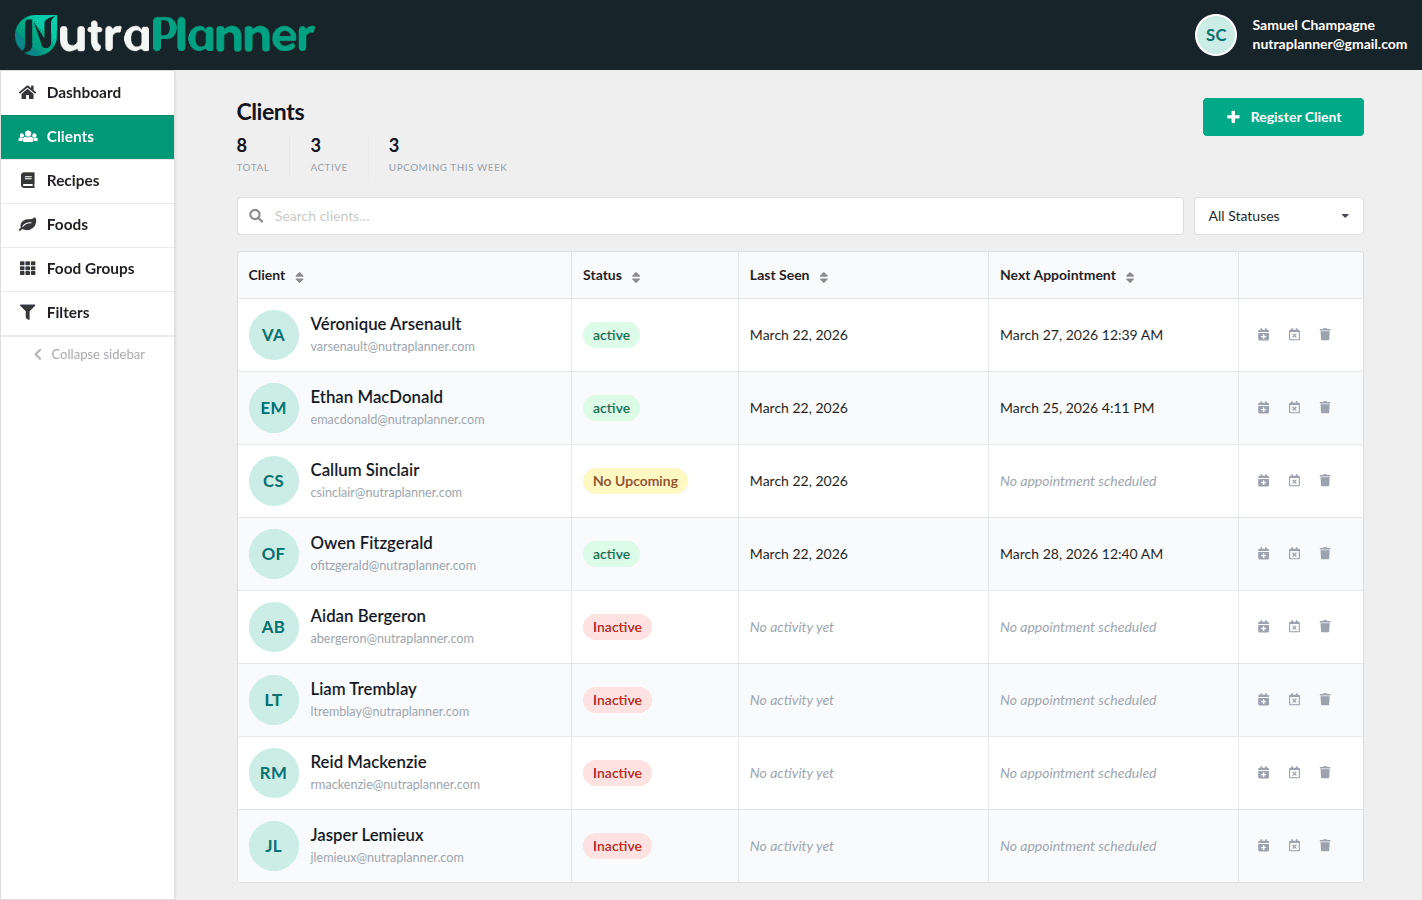Collapse the sidebar
1422x900 pixels.
88,355
